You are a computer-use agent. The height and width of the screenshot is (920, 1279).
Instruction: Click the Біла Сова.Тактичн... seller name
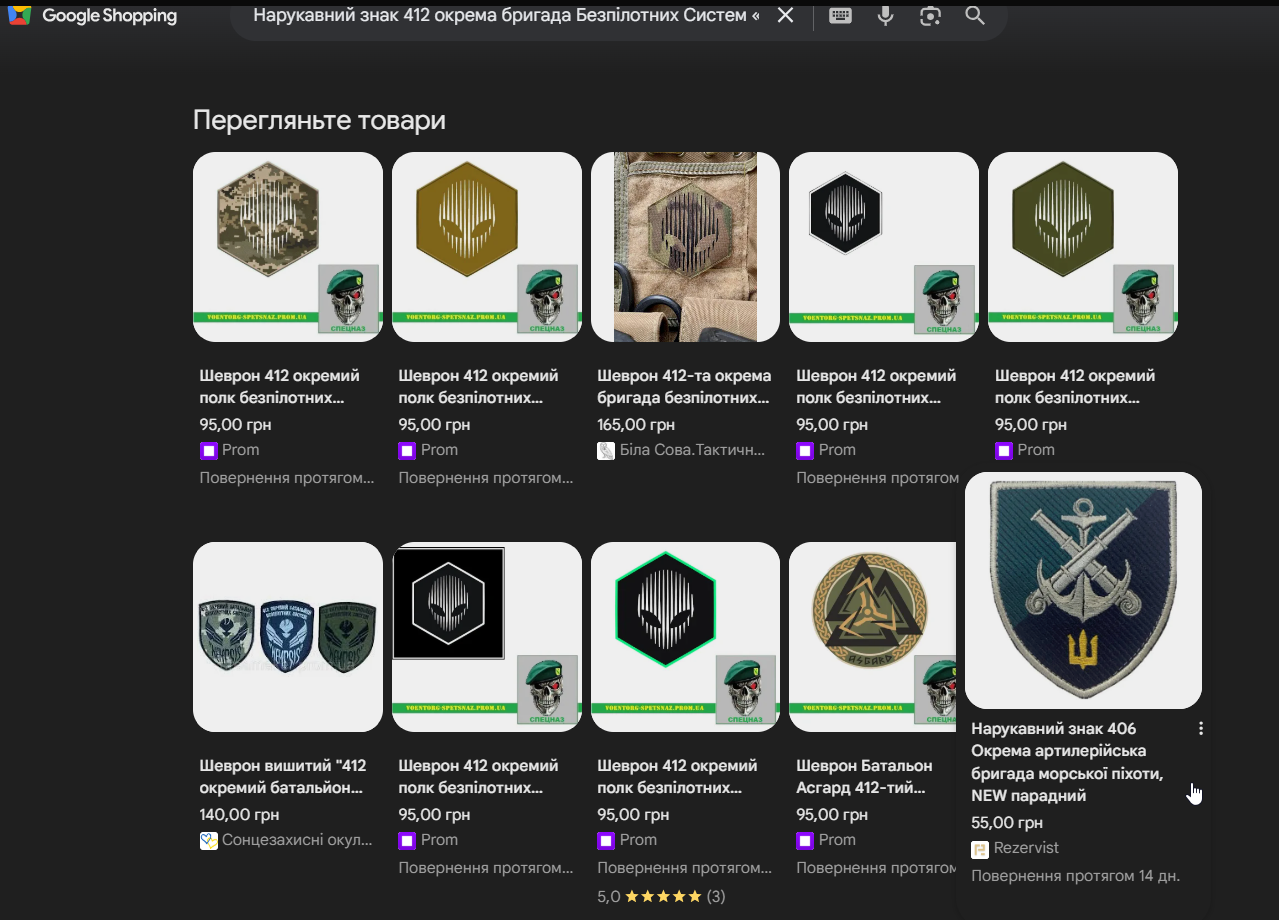point(693,451)
